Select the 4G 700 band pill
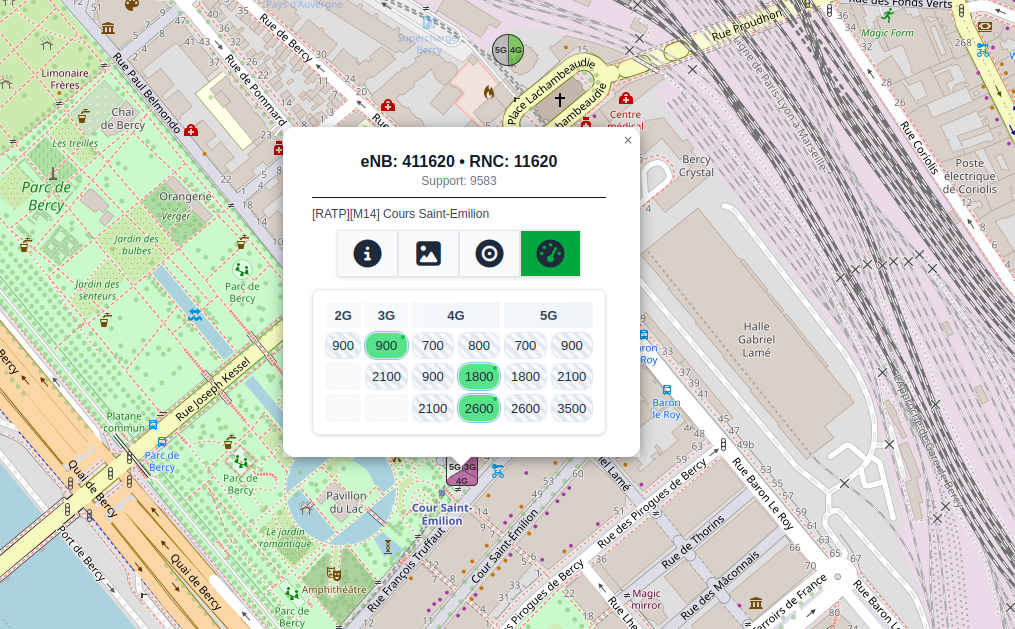The height and width of the screenshot is (629, 1015). click(433, 346)
